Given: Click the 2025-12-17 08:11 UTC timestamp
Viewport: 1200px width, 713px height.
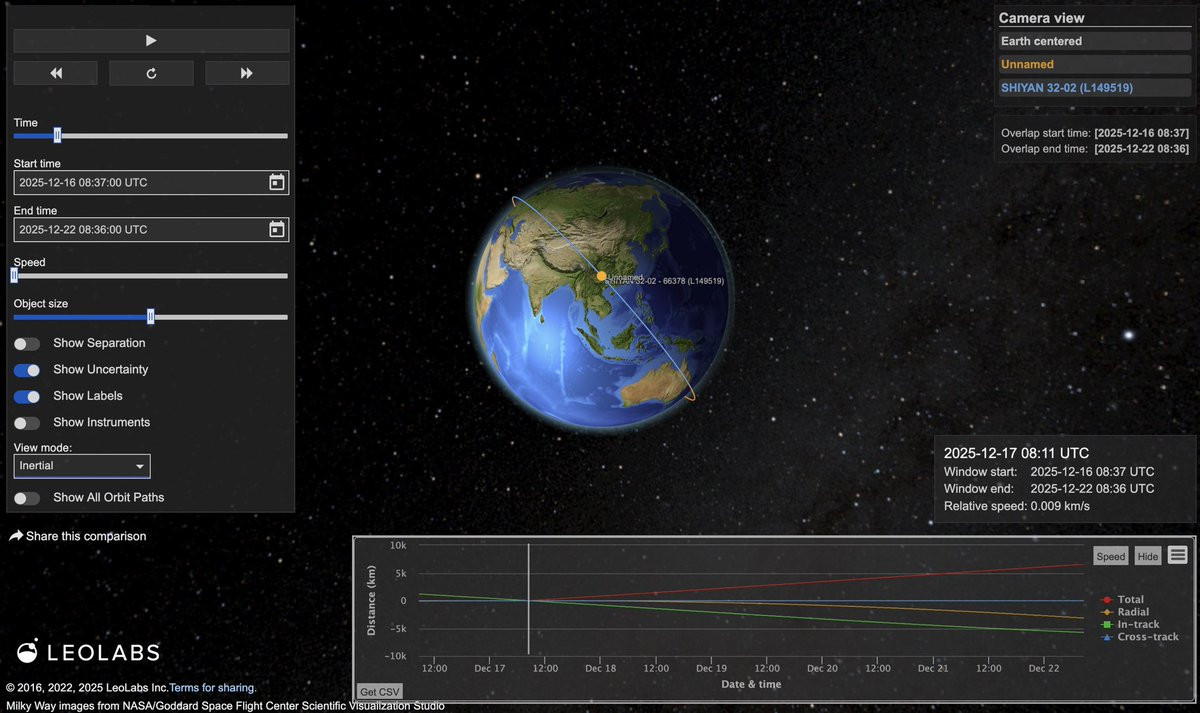Looking at the screenshot, I should (1016, 453).
